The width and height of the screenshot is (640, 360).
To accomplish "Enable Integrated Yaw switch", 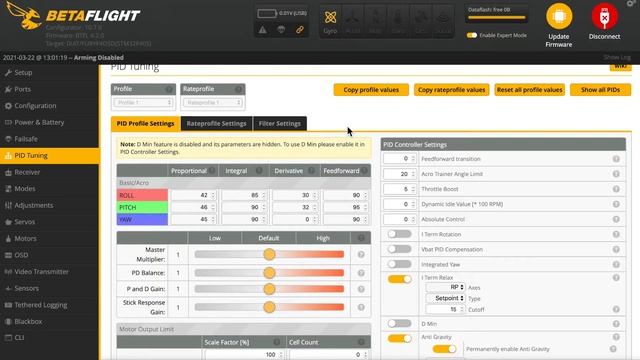I will coord(399,264).
